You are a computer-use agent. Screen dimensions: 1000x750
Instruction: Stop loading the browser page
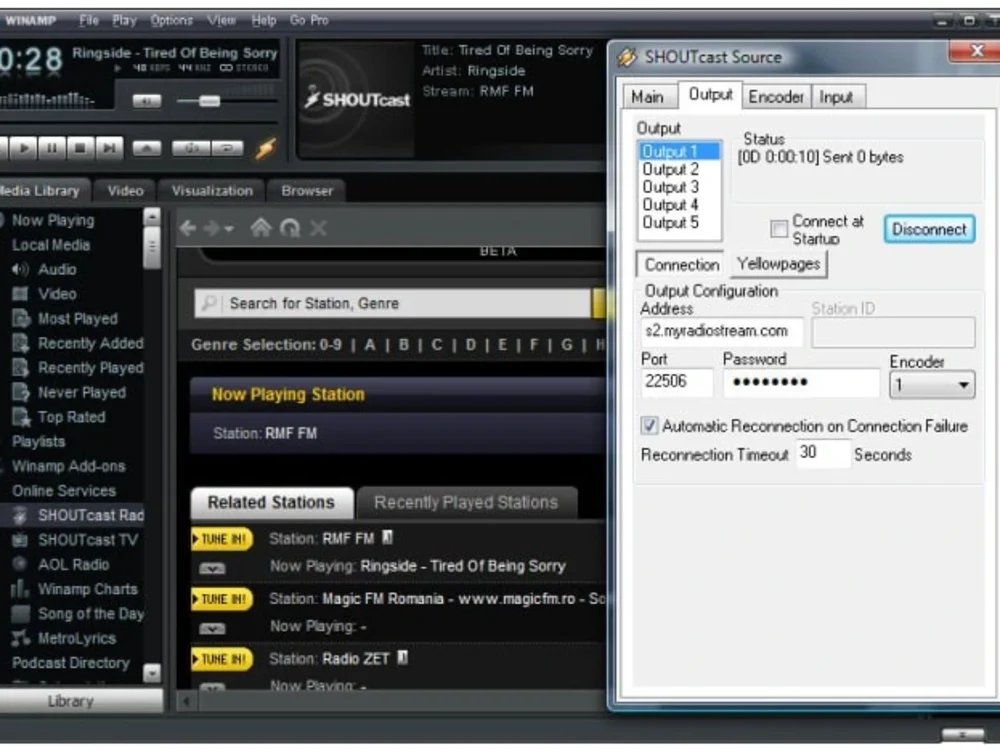click(x=319, y=228)
